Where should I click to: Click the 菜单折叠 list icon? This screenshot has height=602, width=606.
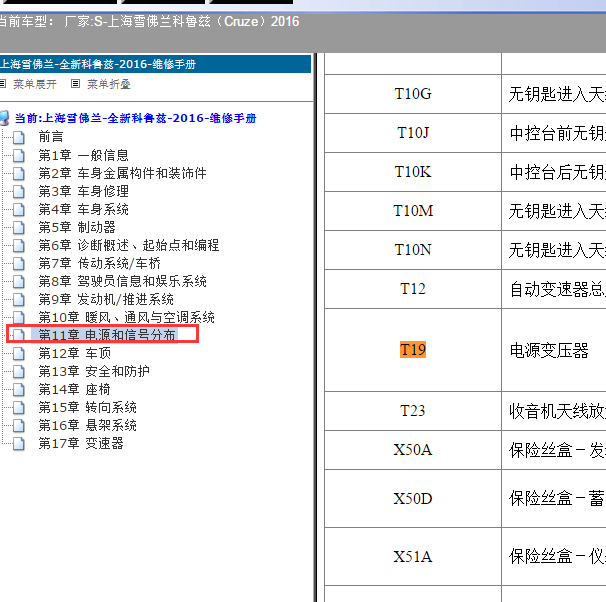click(75, 83)
